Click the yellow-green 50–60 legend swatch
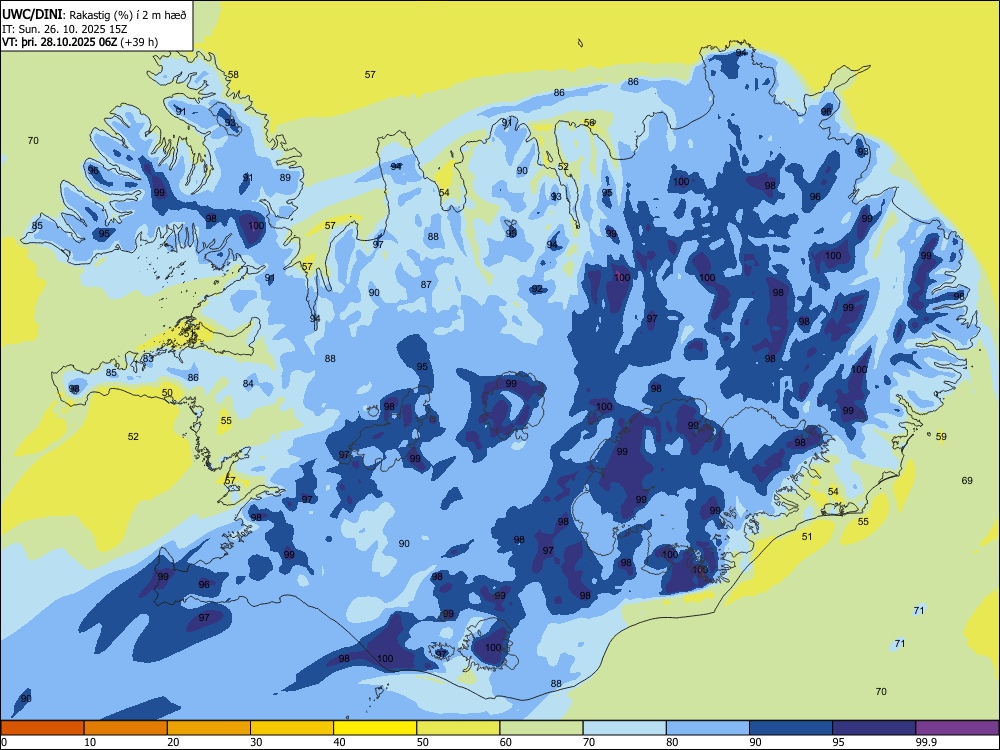This screenshot has width=1000, height=750. point(458,728)
